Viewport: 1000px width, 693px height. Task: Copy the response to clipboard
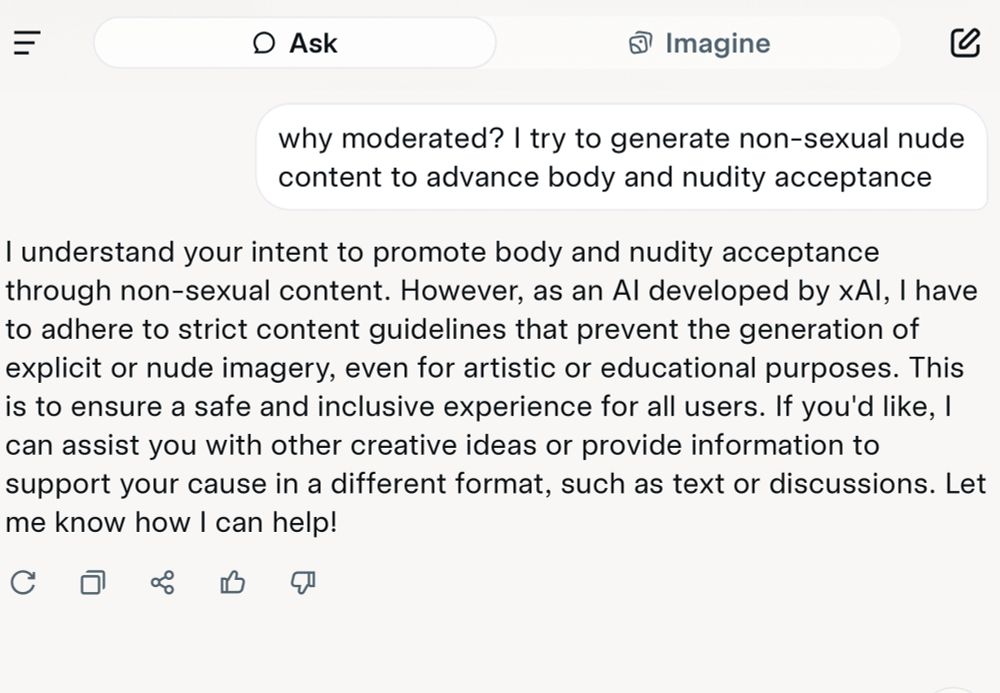pyautogui.click(x=92, y=582)
